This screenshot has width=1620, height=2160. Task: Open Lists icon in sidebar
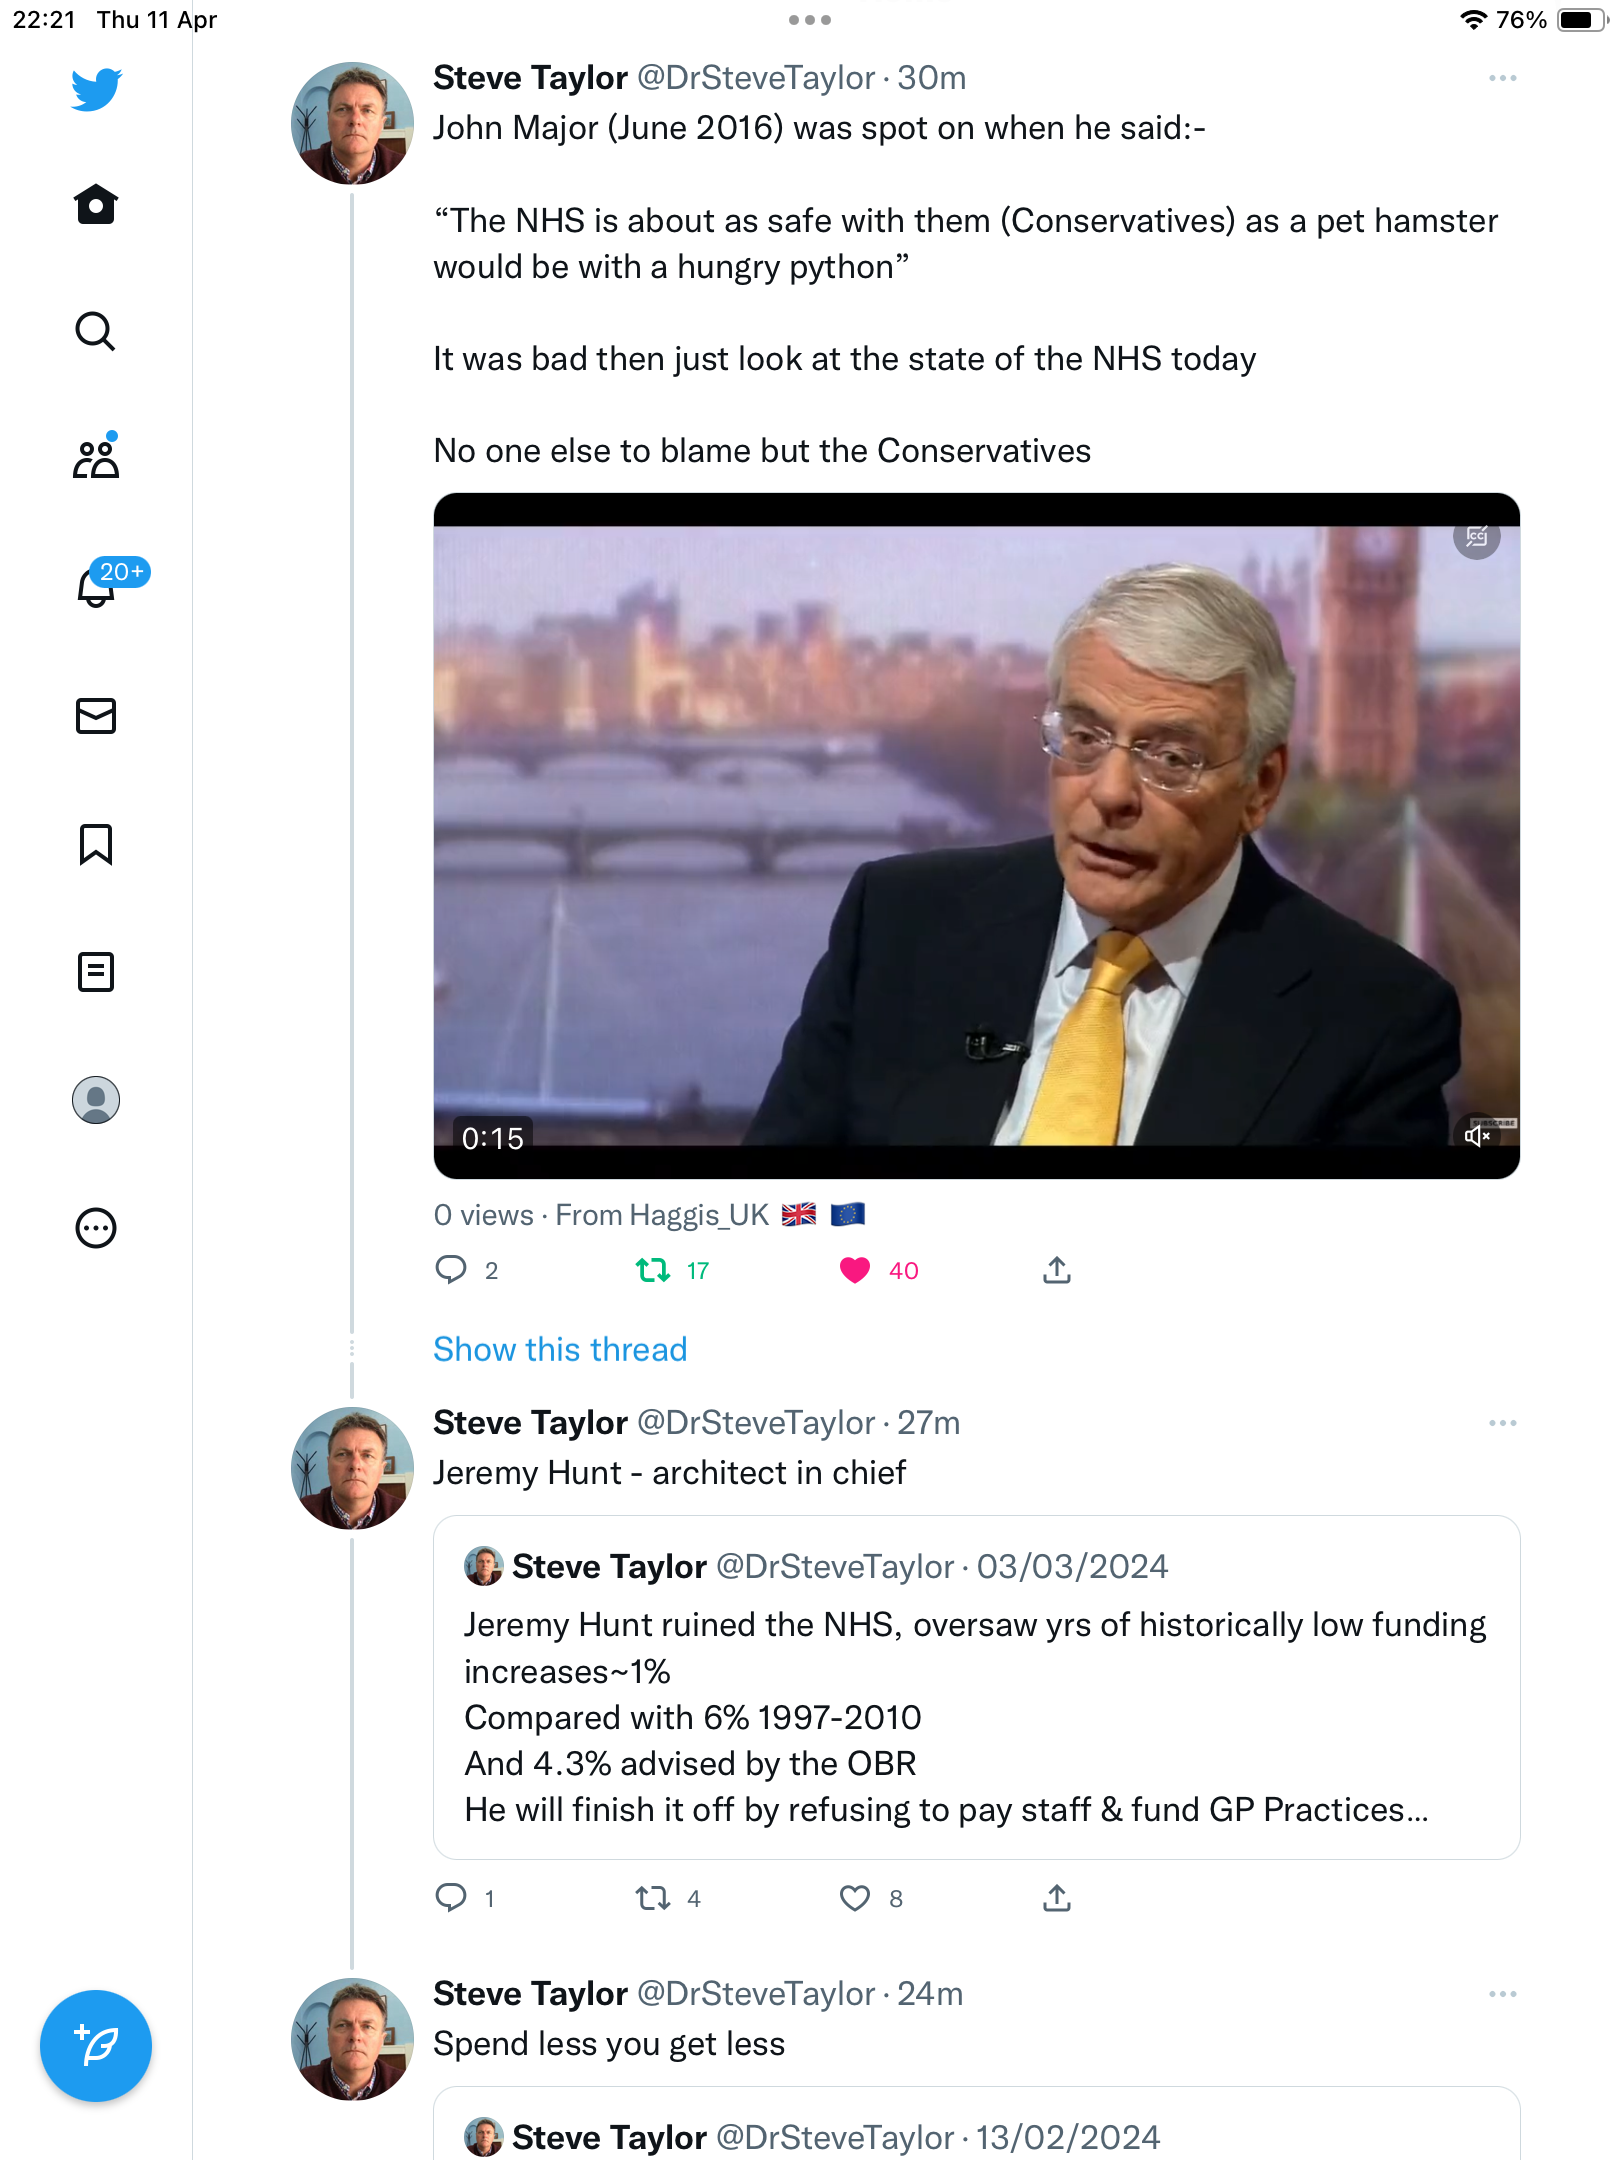pyautogui.click(x=96, y=972)
